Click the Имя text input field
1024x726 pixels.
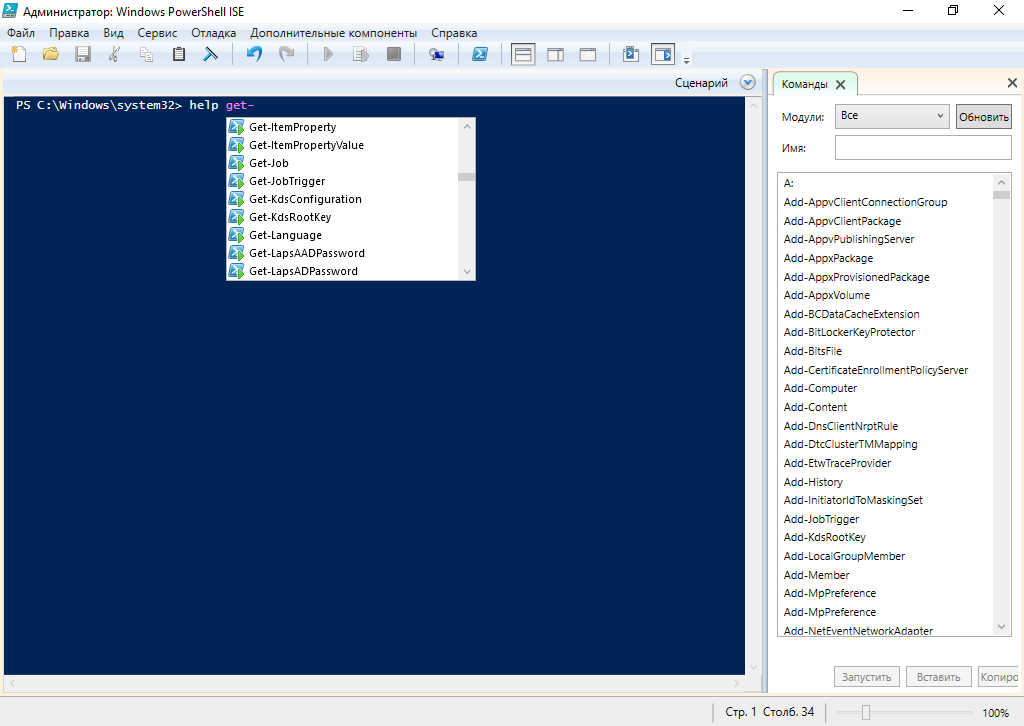click(922, 148)
